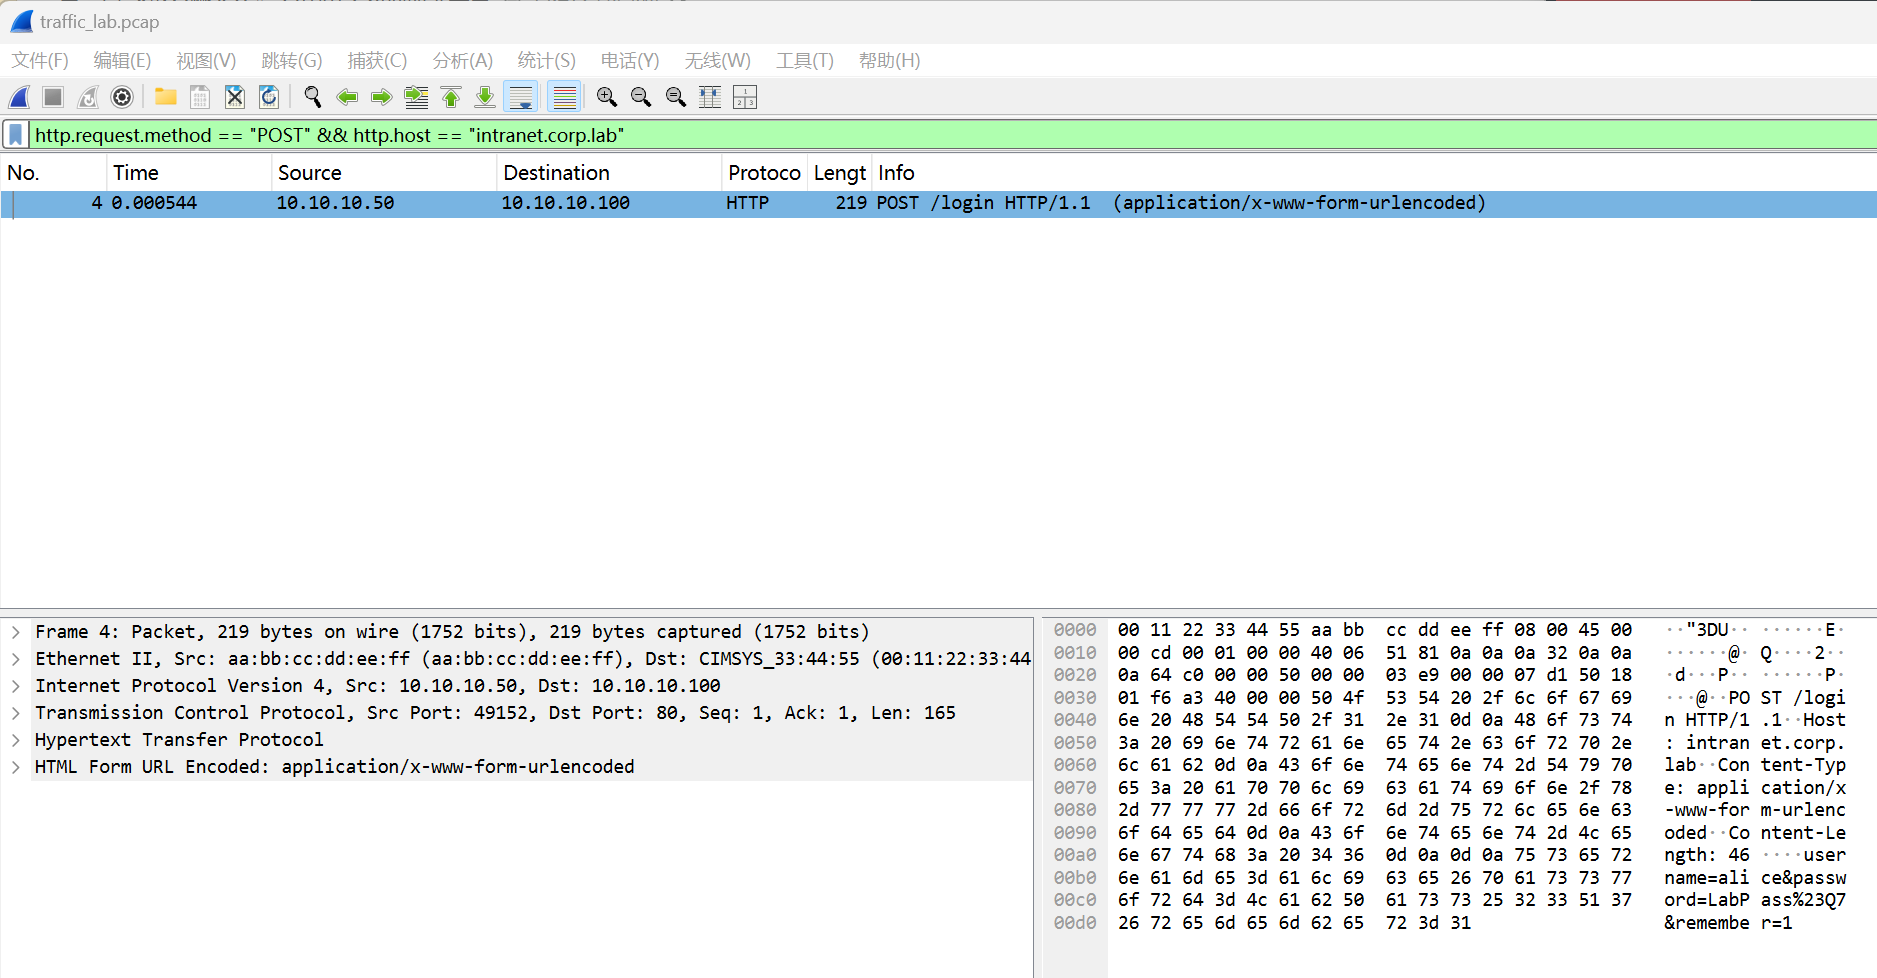Jump to the last packet
The width and height of the screenshot is (1877, 978).
[x=485, y=97]
